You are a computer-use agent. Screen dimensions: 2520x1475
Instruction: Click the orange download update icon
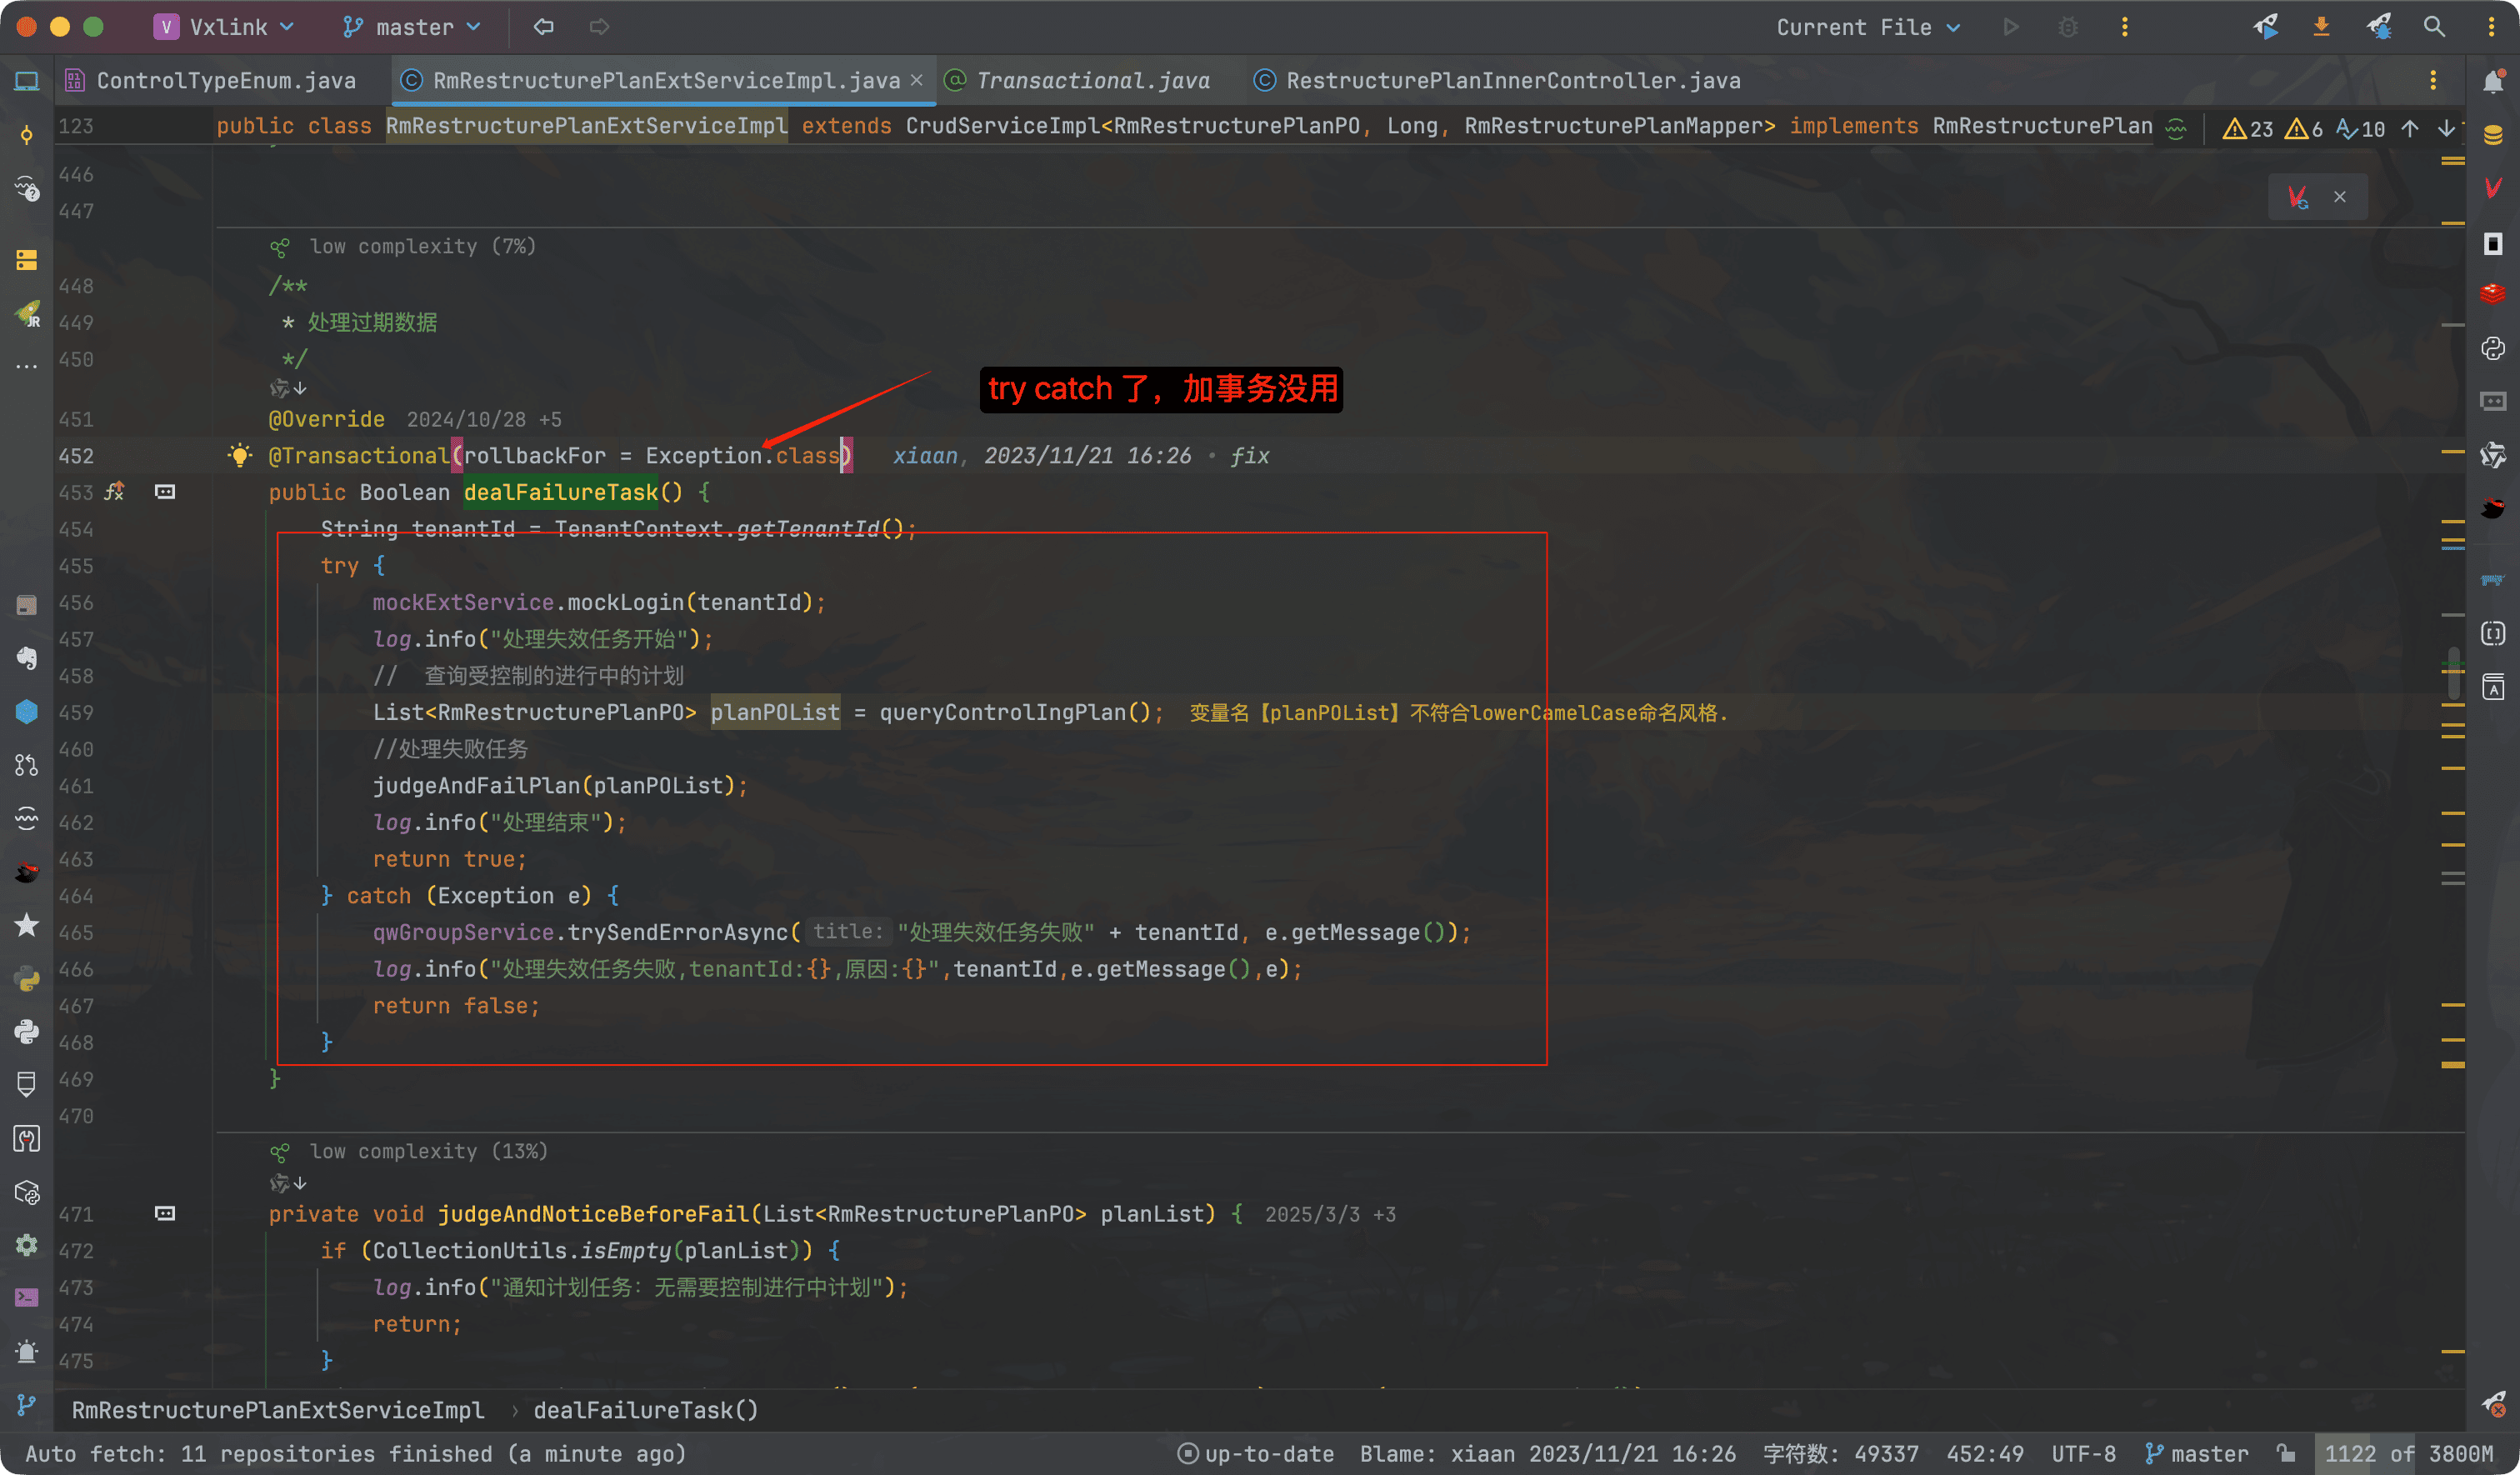(2322, 27)
